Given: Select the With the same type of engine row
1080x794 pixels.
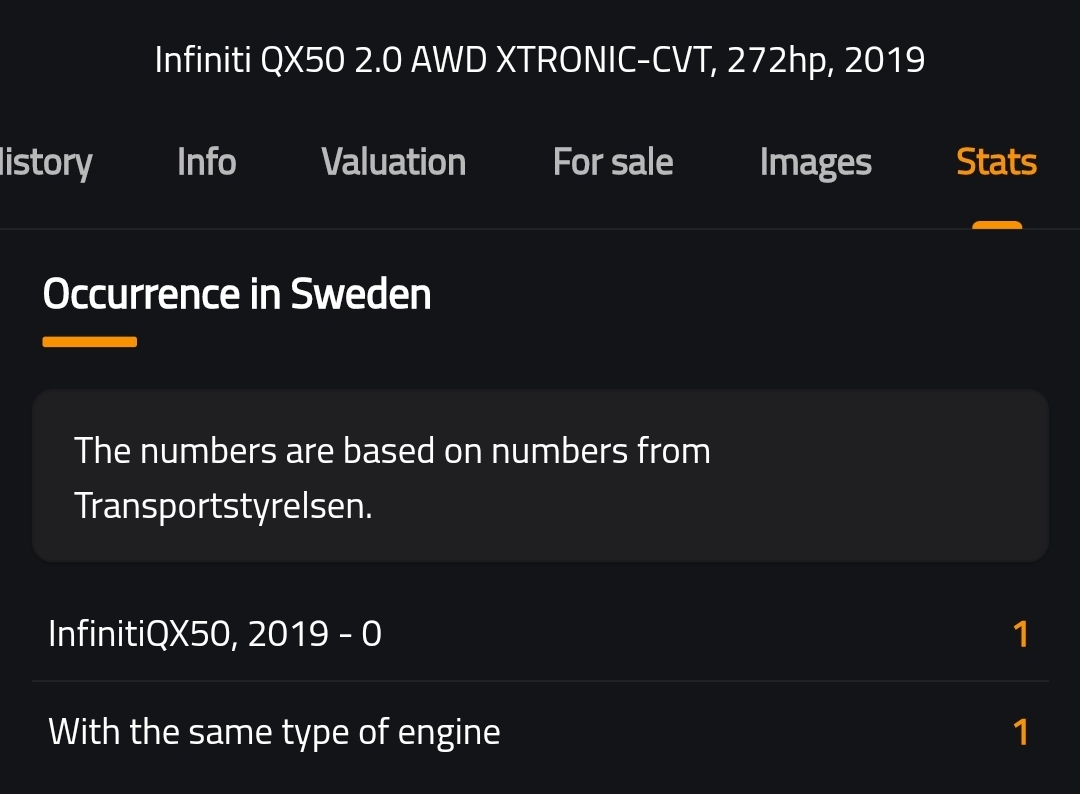Looking at the screenshot, I should tap(540, 731).
